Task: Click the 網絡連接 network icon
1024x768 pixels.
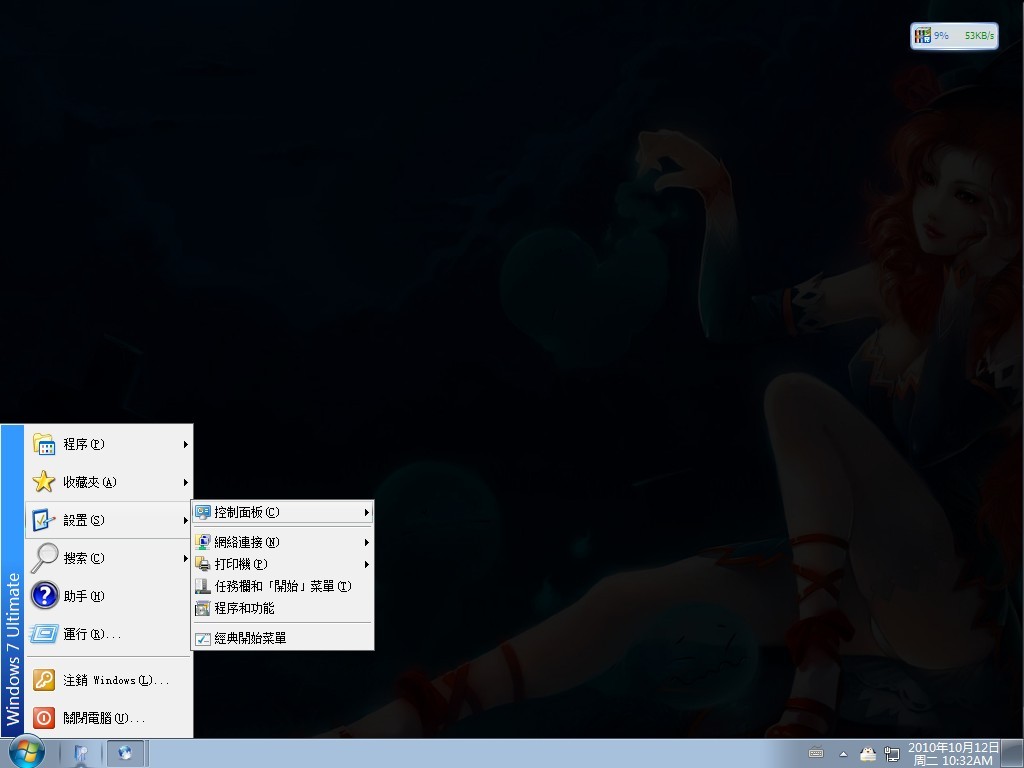Action: point(202,542)
